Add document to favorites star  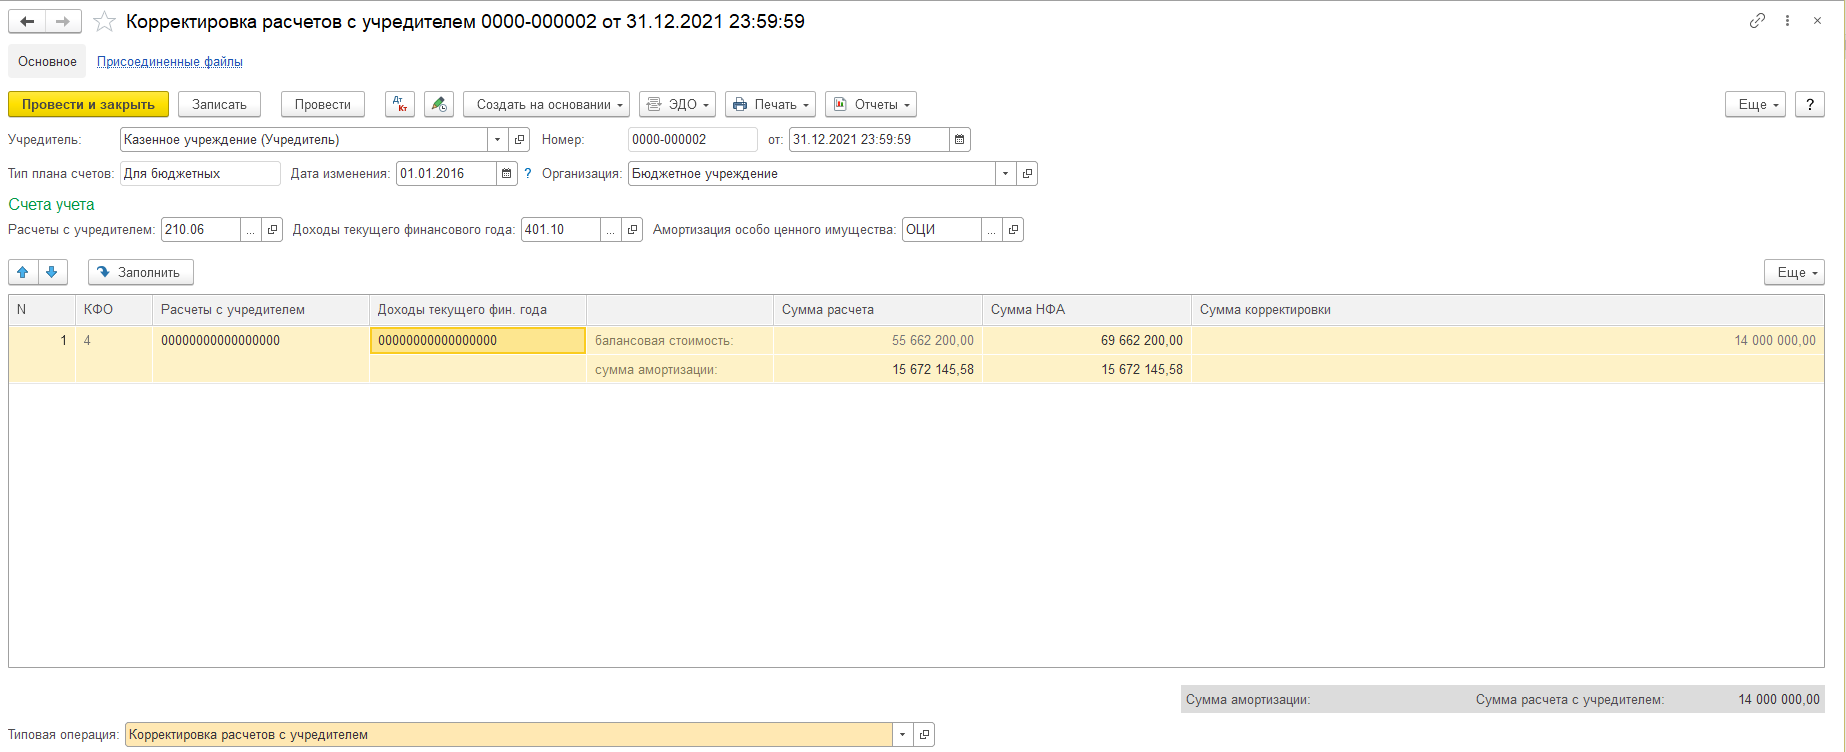(104, 21)
